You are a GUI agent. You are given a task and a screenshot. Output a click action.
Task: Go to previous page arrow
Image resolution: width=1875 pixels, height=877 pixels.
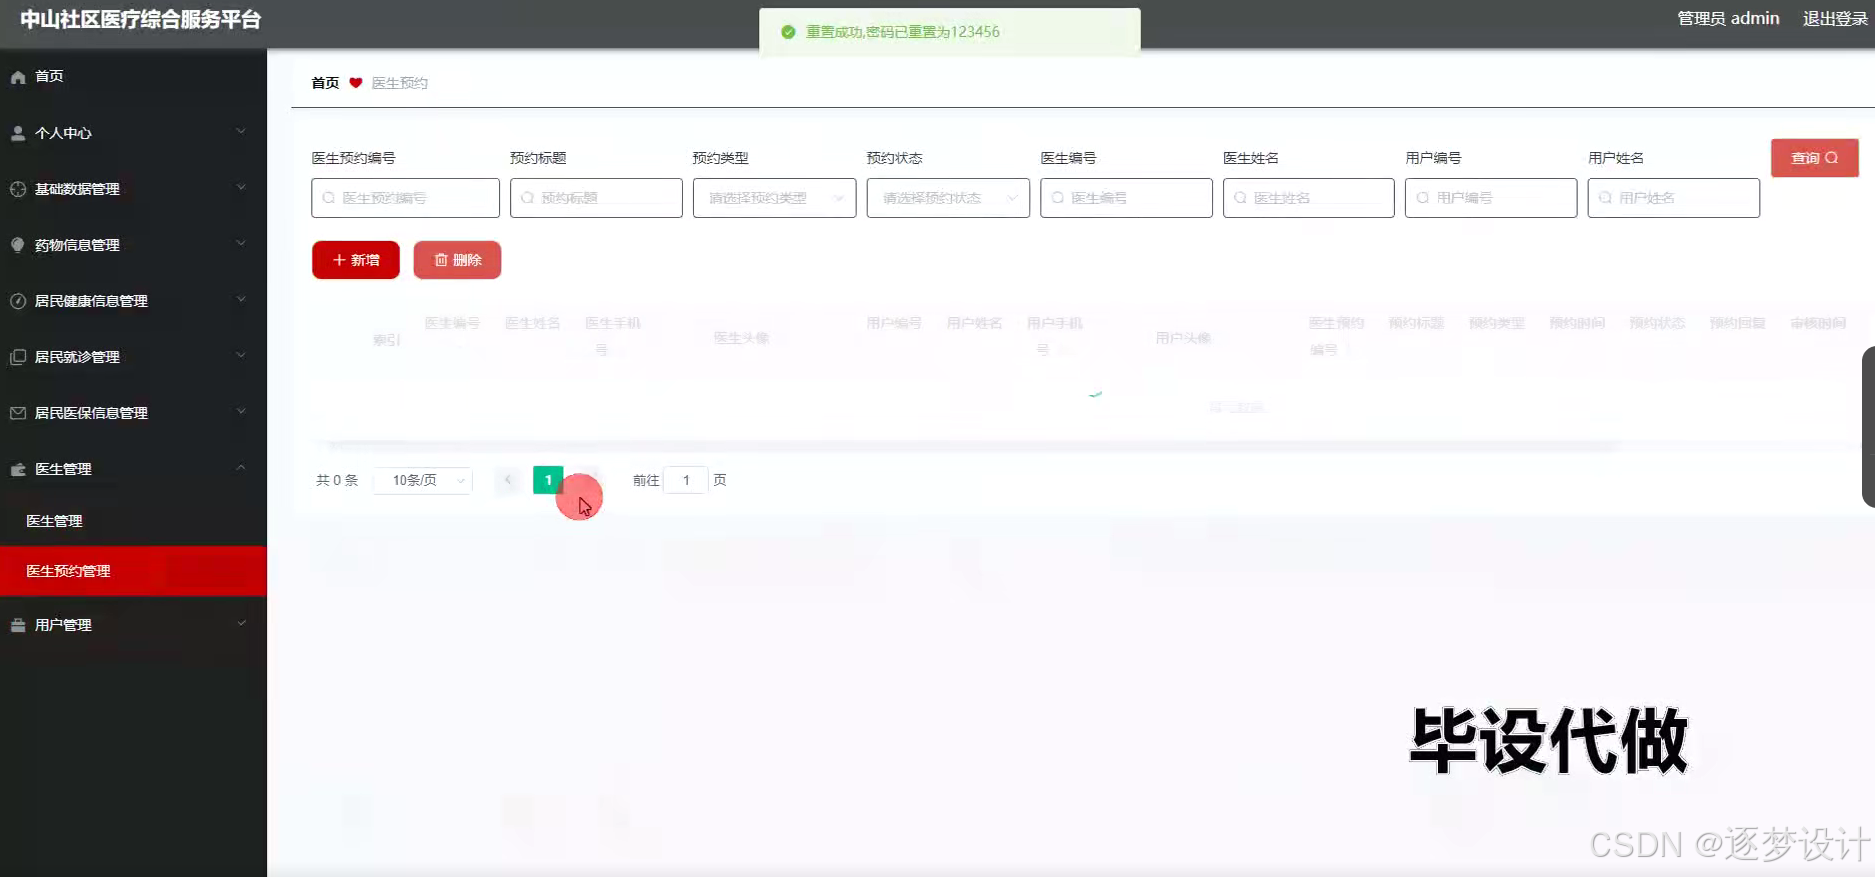[508, 480]
